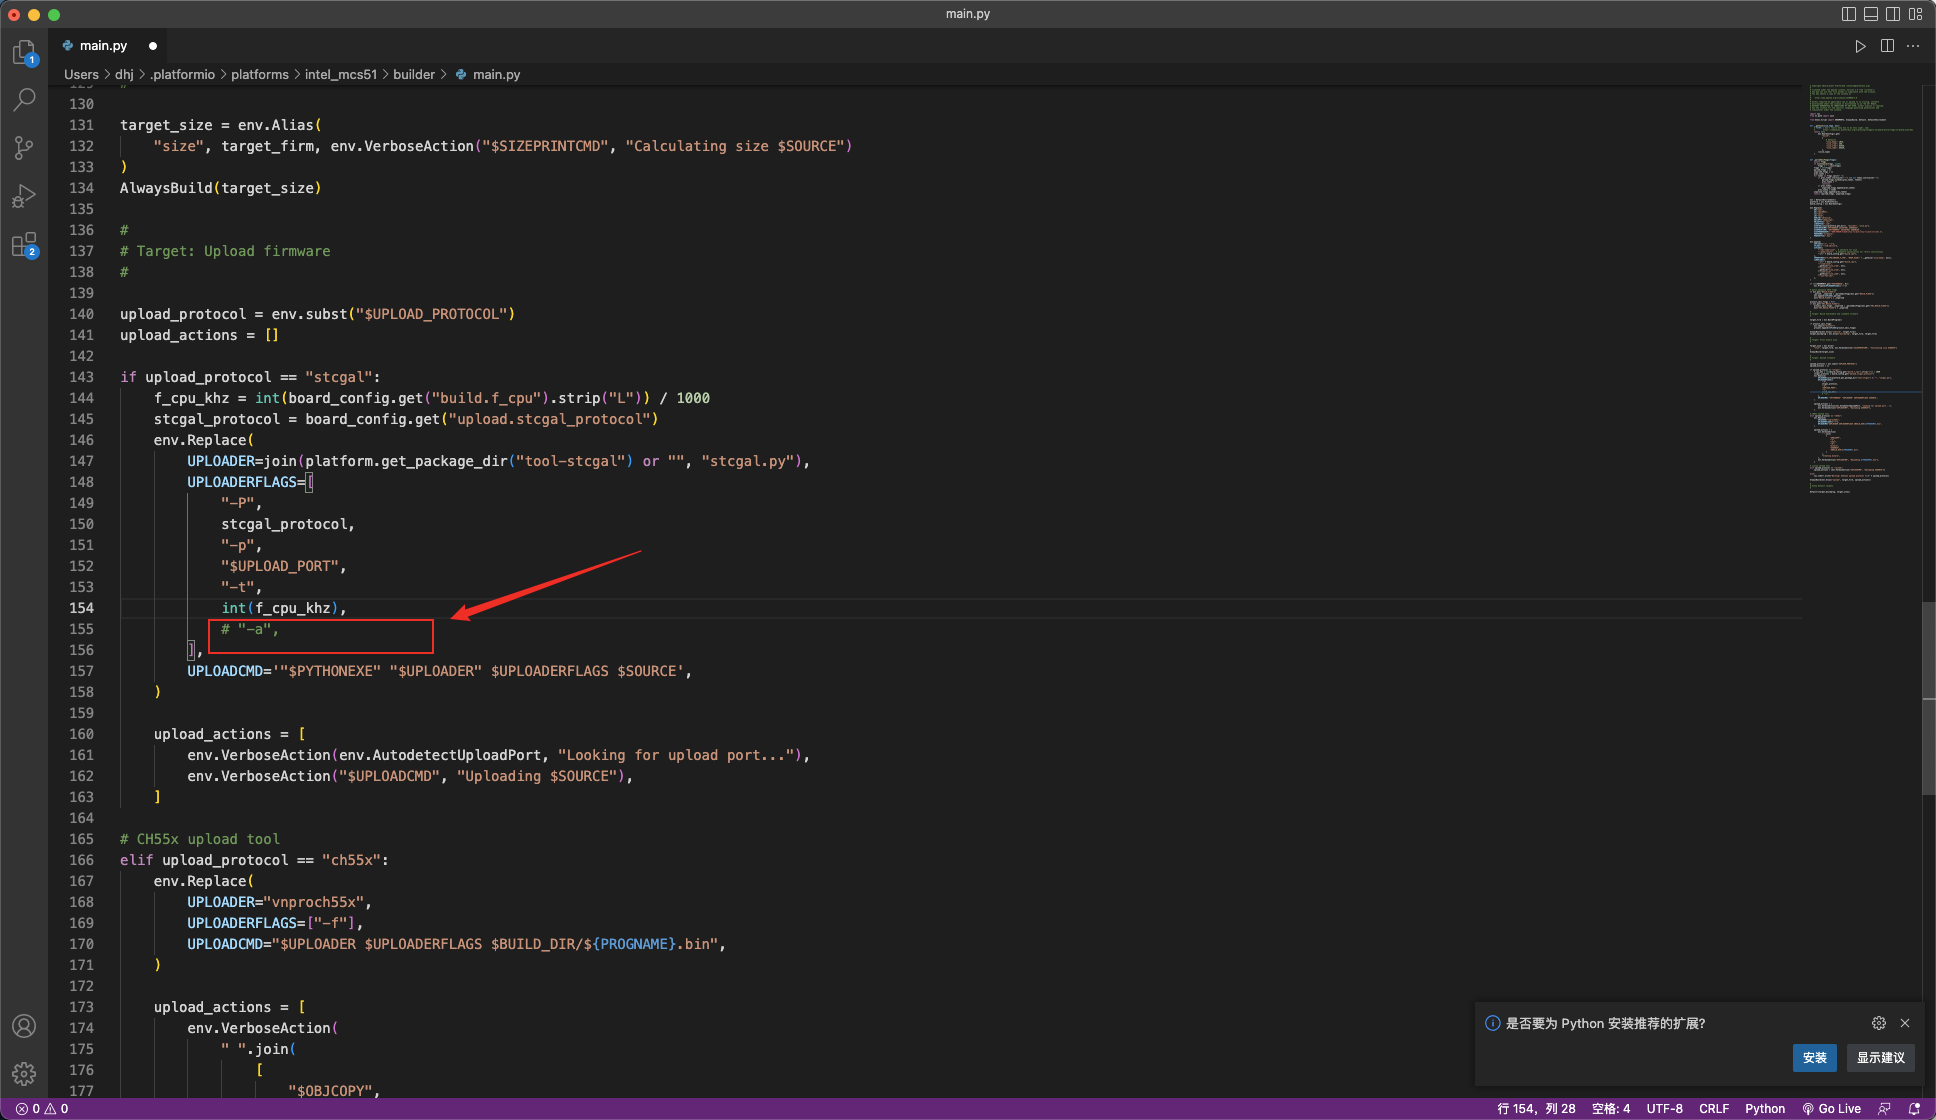The height and width of the screenshot is (1120, 1936).
Task: Toggle the Secondary Side Bar layout button
Action: point(1893,14)
